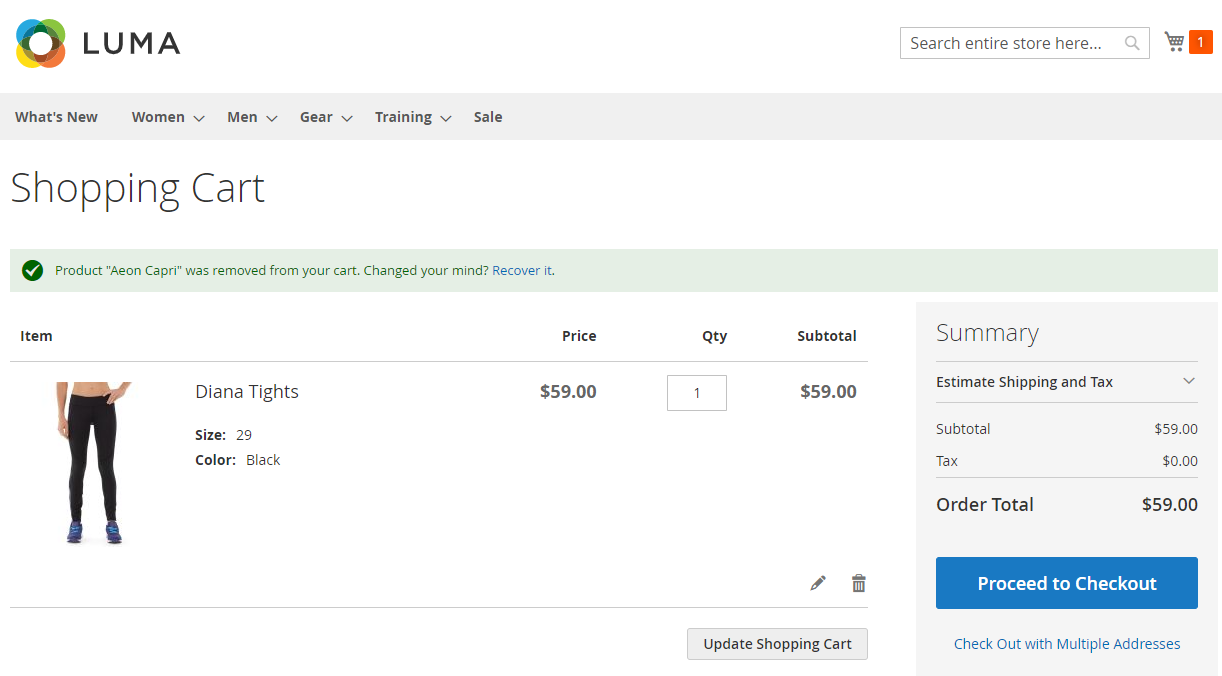Click the Diana Tights quantity field

tap(697, 393)
